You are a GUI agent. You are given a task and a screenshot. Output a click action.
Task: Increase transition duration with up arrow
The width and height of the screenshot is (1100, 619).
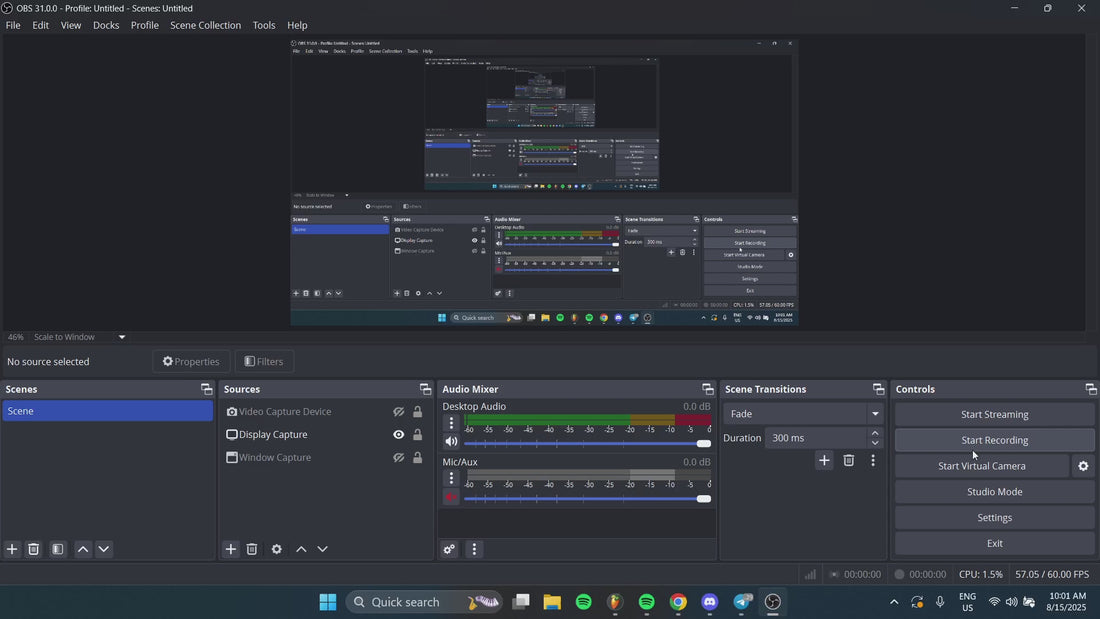(875, 433)
